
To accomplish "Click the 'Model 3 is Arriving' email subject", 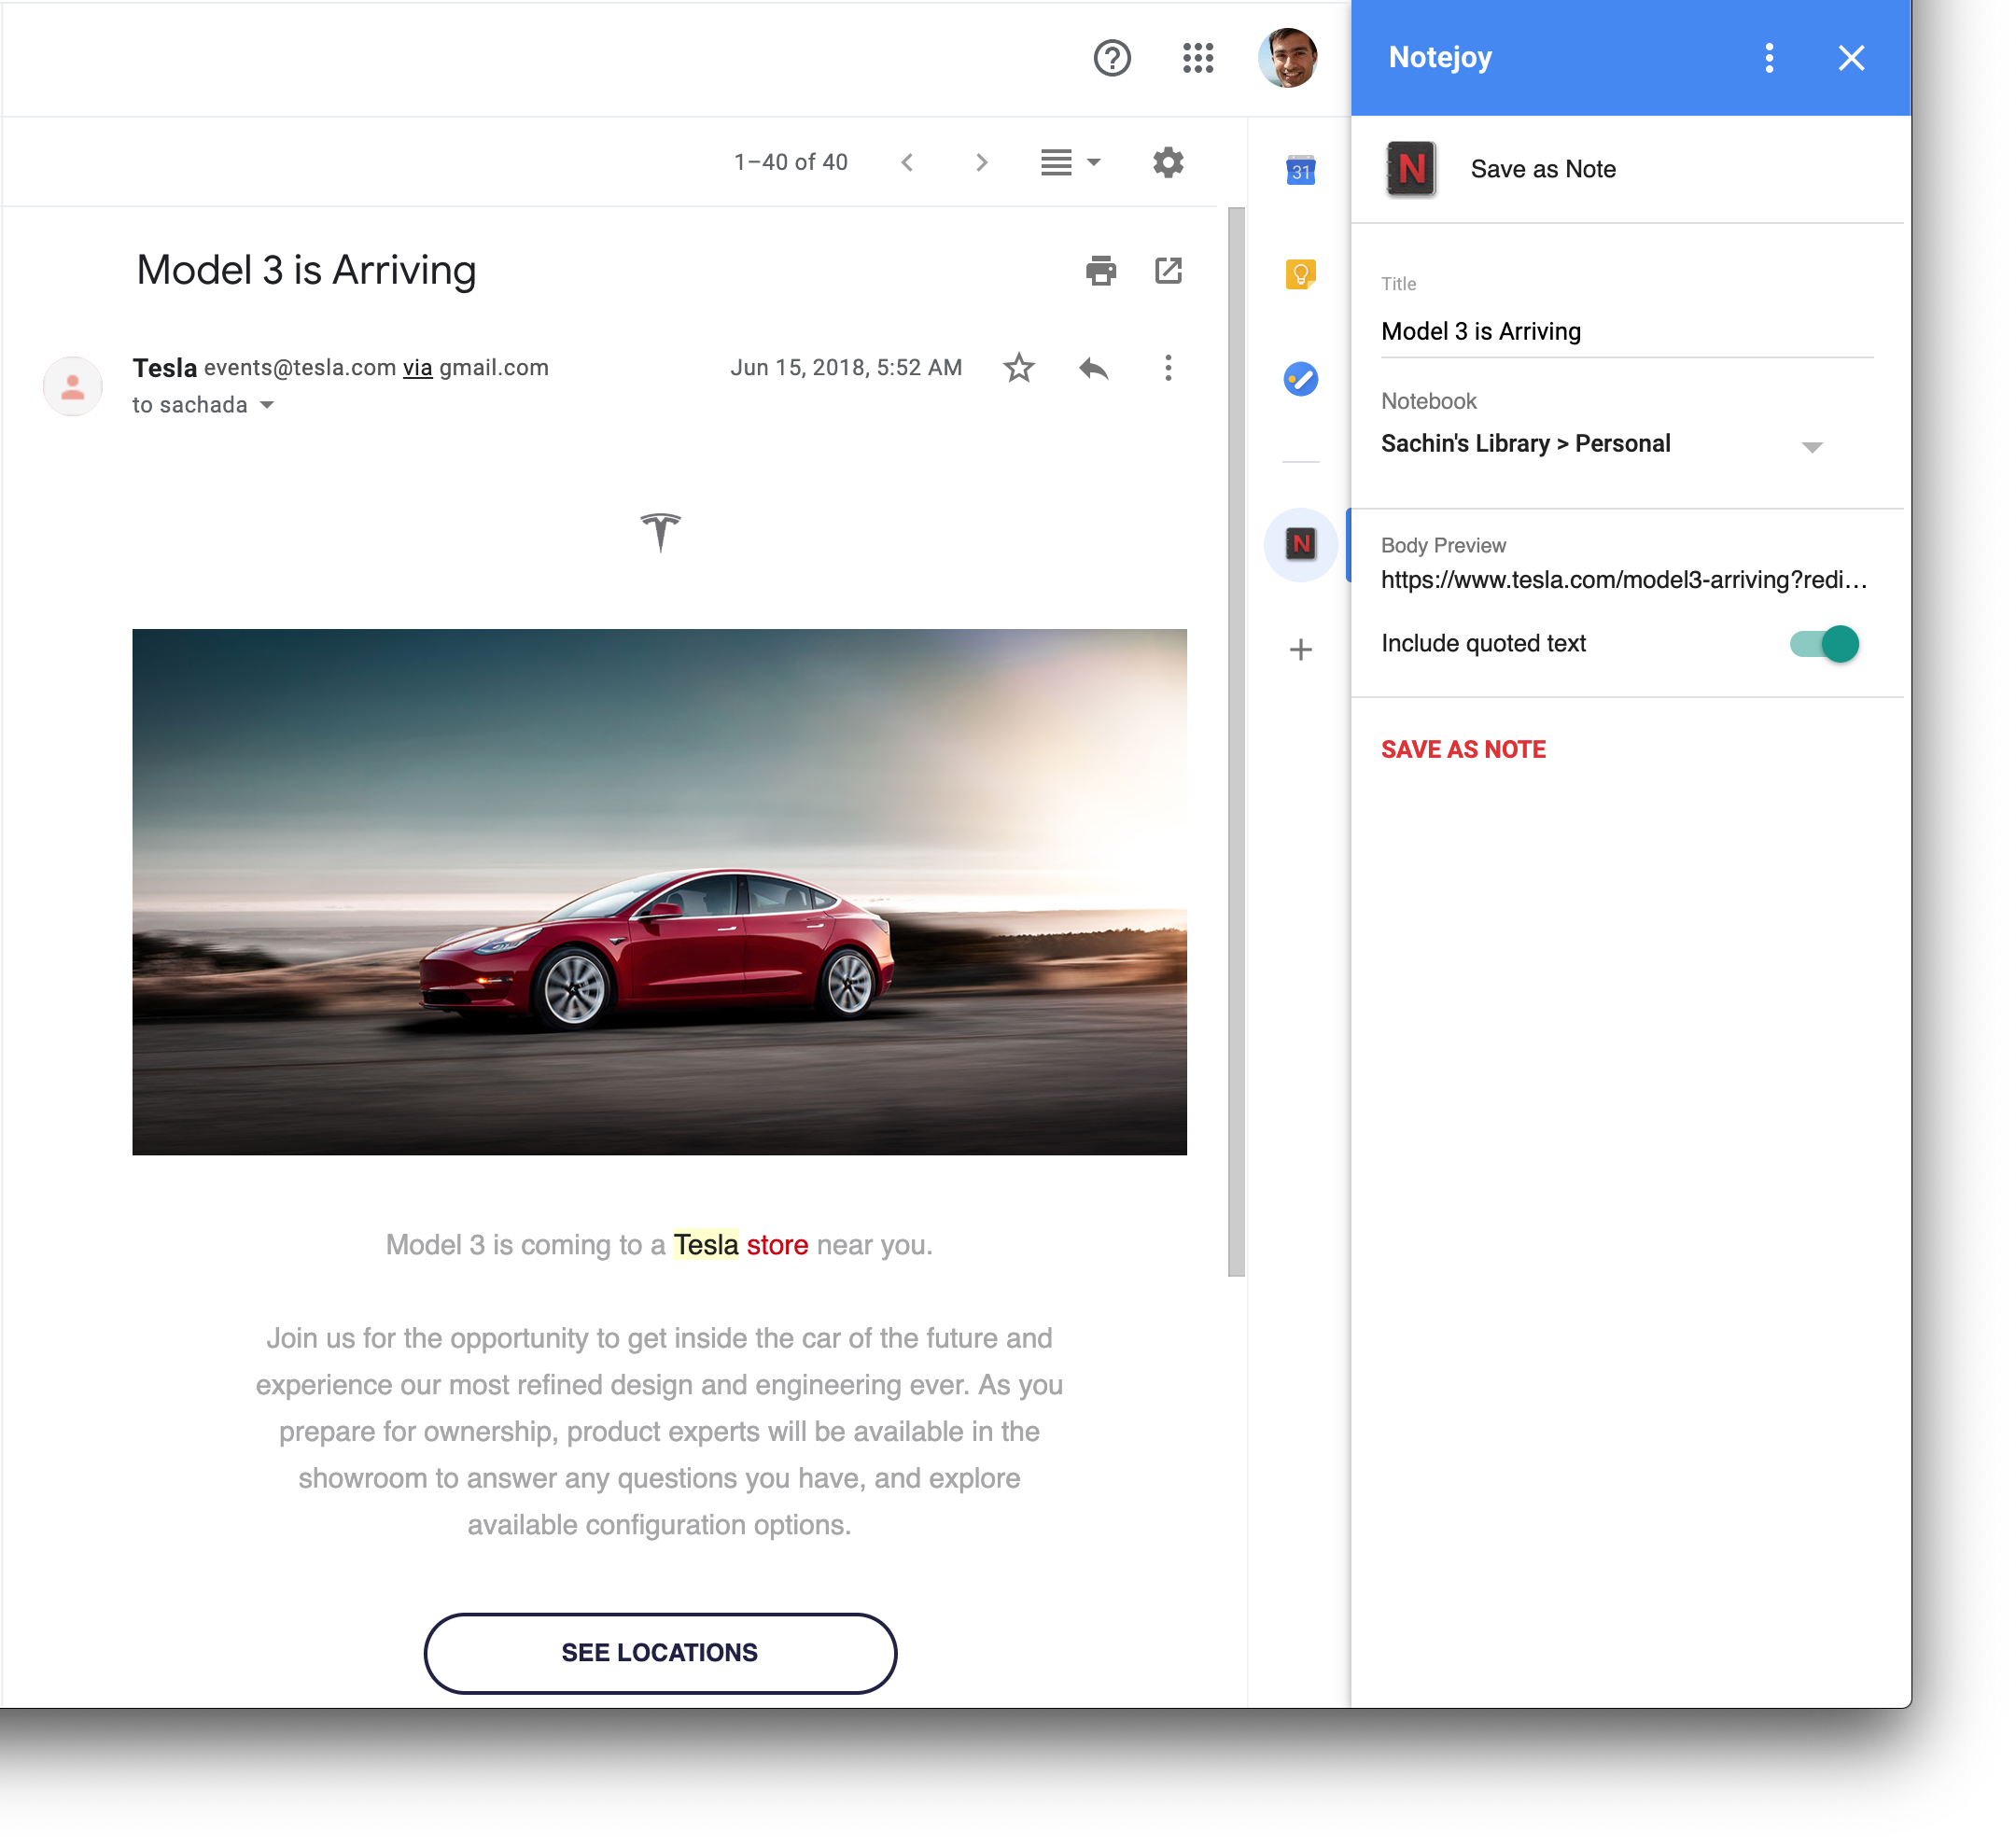I will 306,271.
